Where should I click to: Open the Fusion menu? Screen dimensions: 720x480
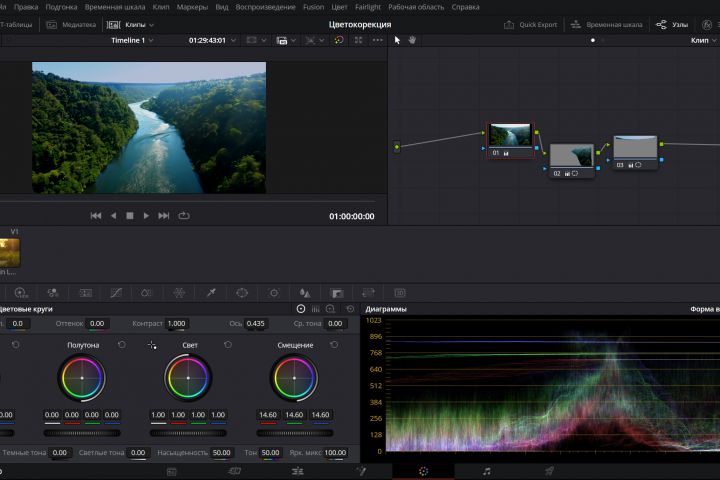313,7
